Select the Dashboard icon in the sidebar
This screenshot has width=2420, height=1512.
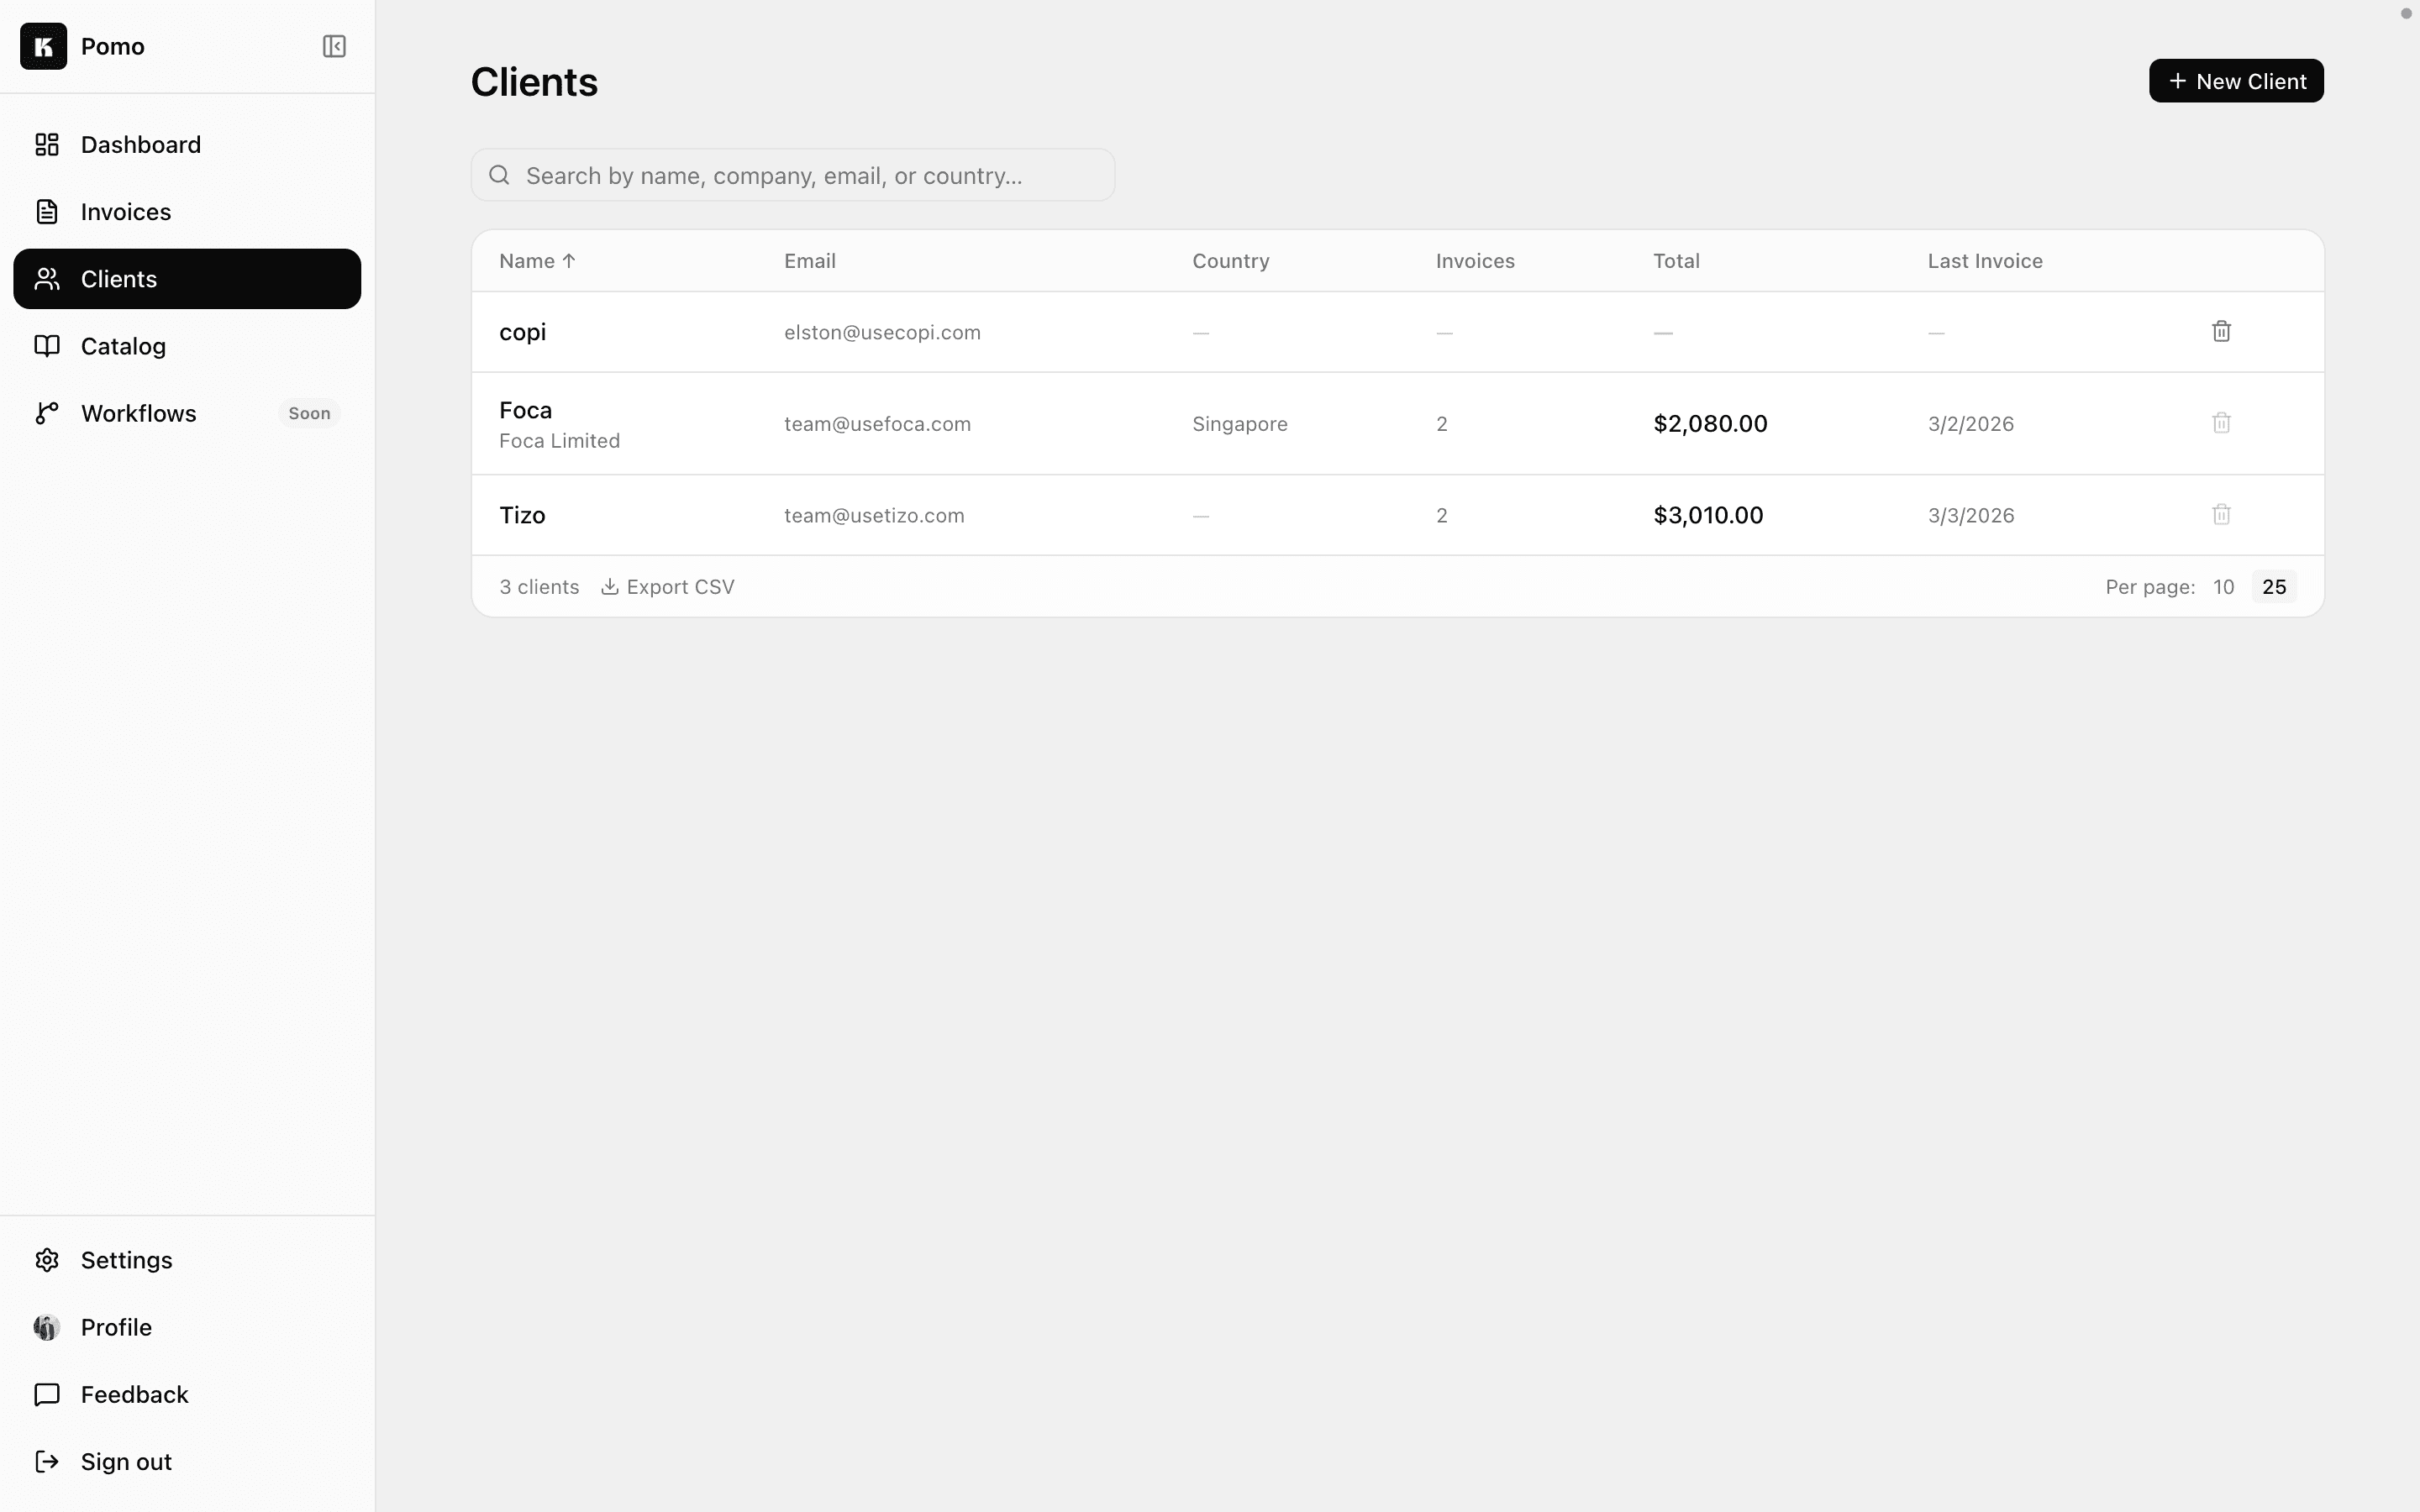(47, 144)
